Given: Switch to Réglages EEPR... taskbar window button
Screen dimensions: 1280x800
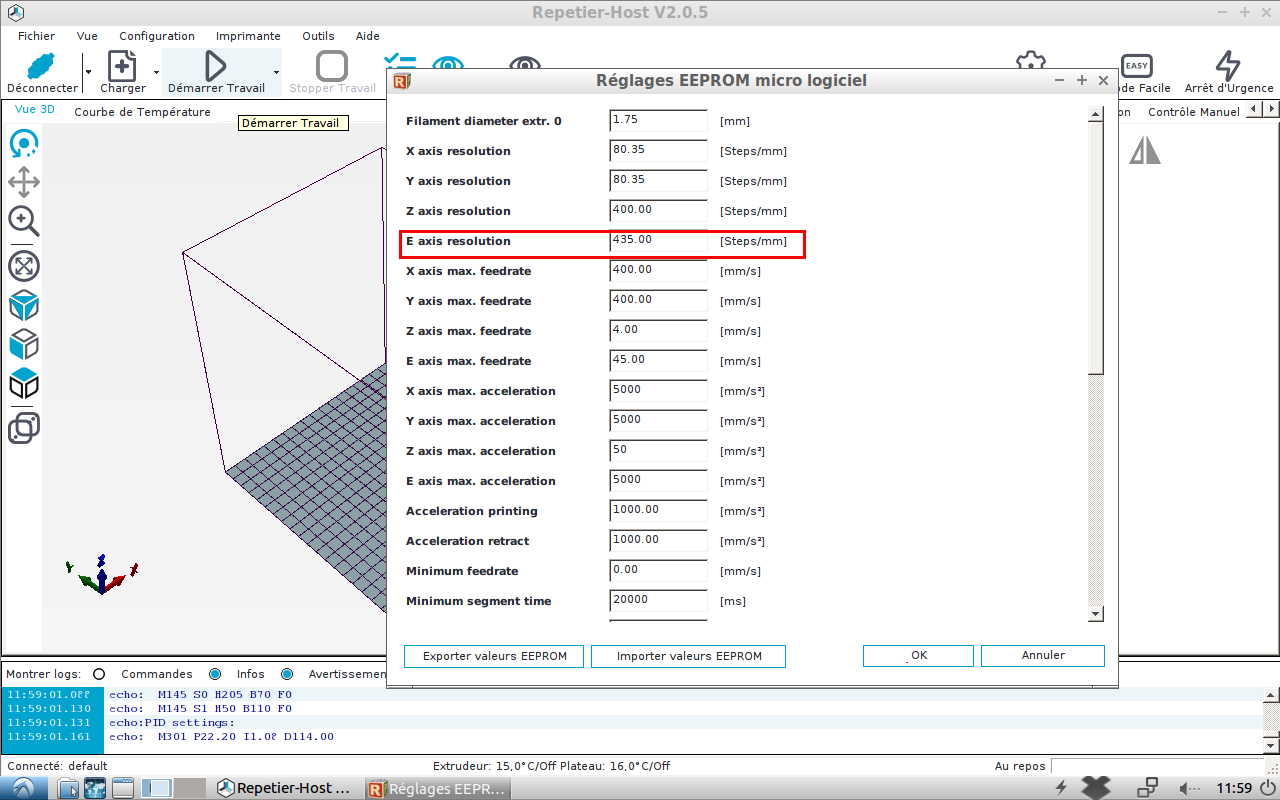Looking at the screenshot, I should (x=437, y=788).
